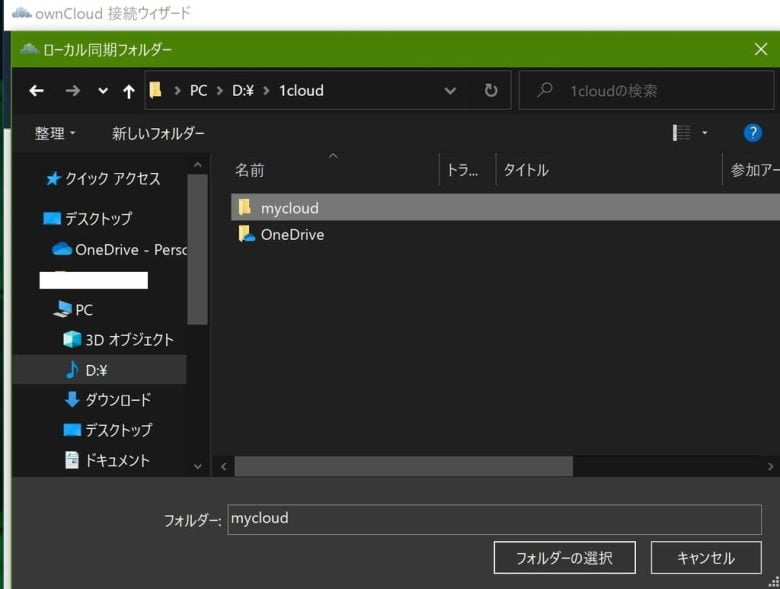Click OneDrive folder icon in file list
780x589 pixels.
pos(246,234)
